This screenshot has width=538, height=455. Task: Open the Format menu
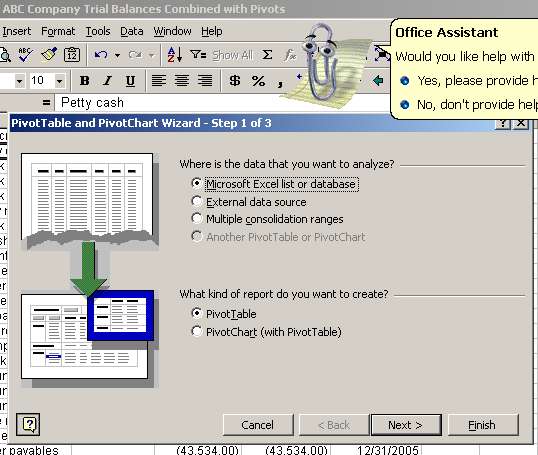point(58,31)
